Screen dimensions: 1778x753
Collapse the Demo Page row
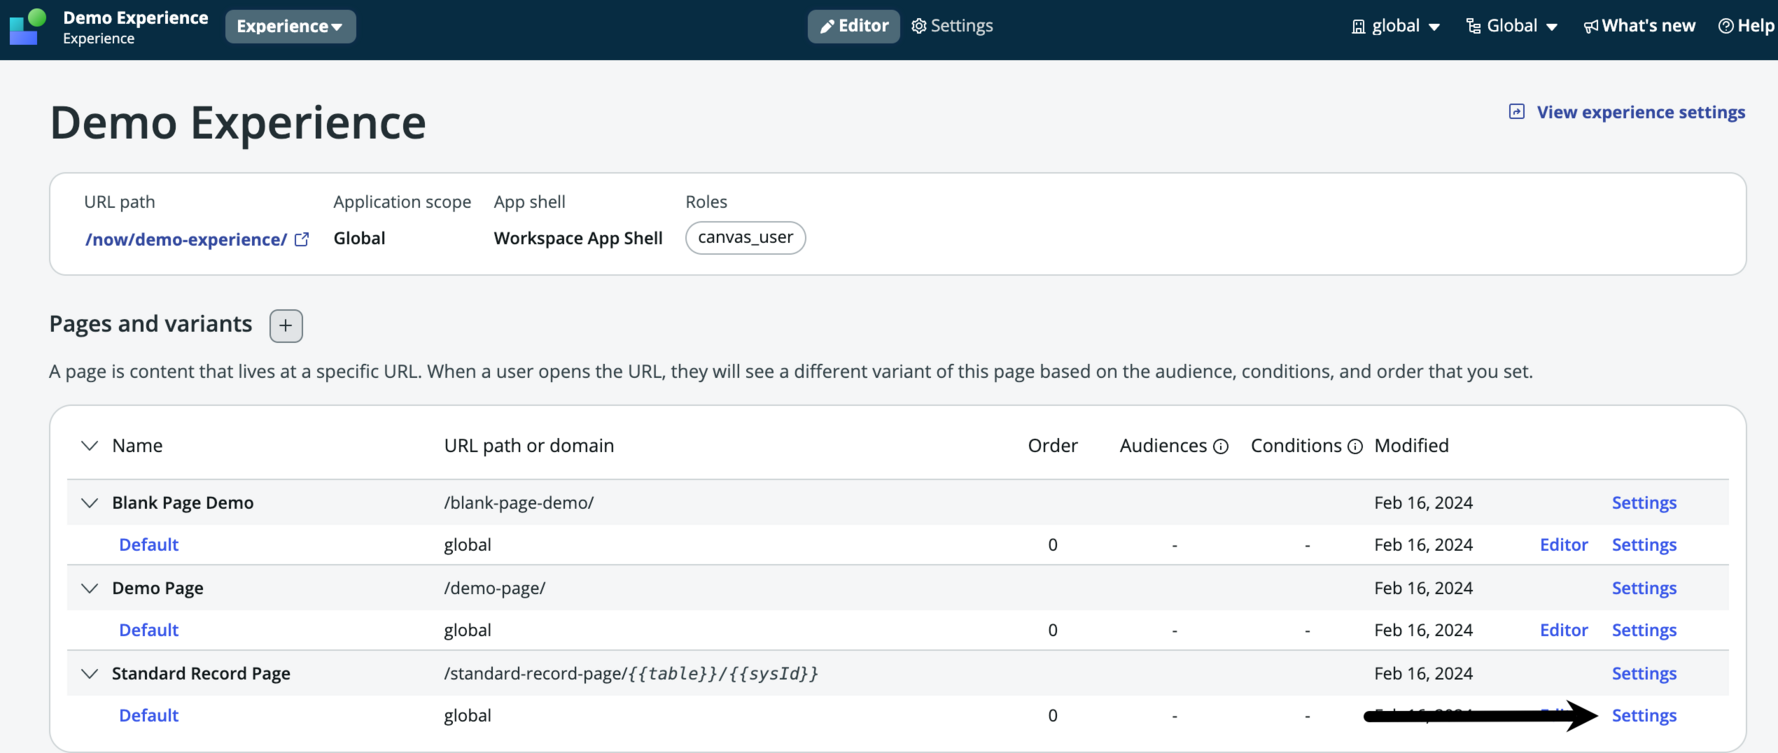tap(89, 588)
